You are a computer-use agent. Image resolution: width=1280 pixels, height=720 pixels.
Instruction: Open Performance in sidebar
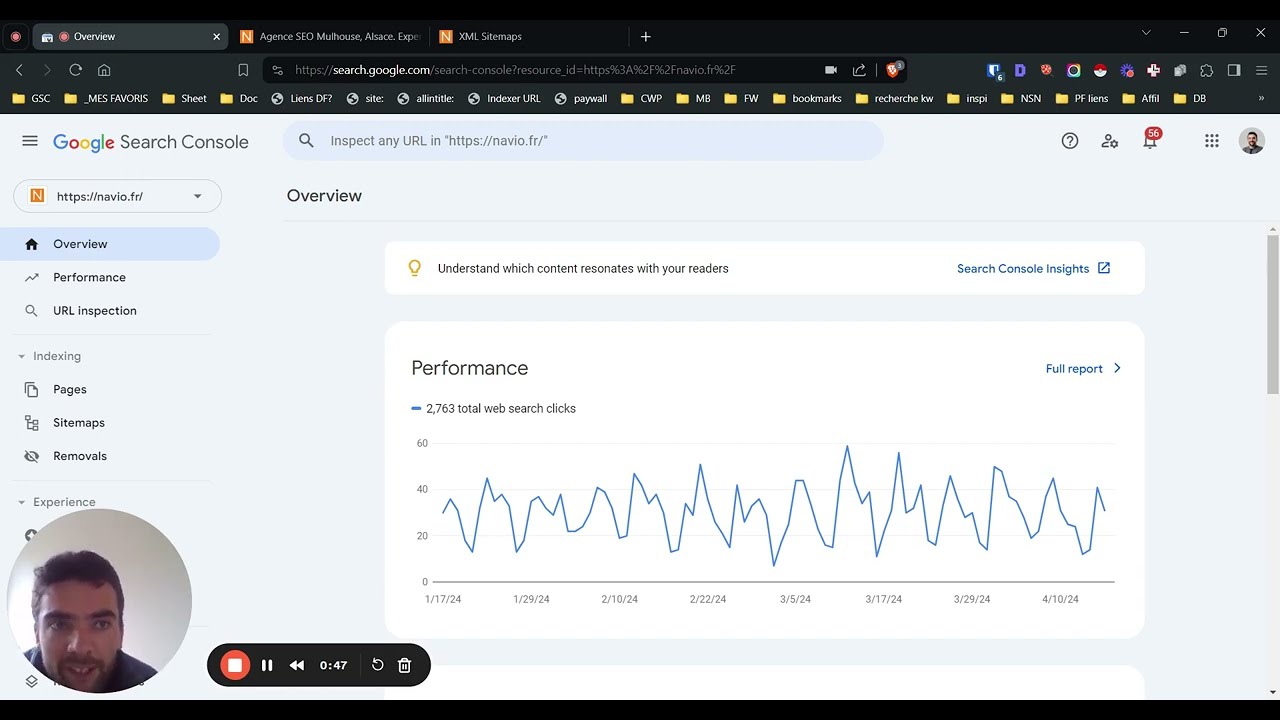coord(110,277)
